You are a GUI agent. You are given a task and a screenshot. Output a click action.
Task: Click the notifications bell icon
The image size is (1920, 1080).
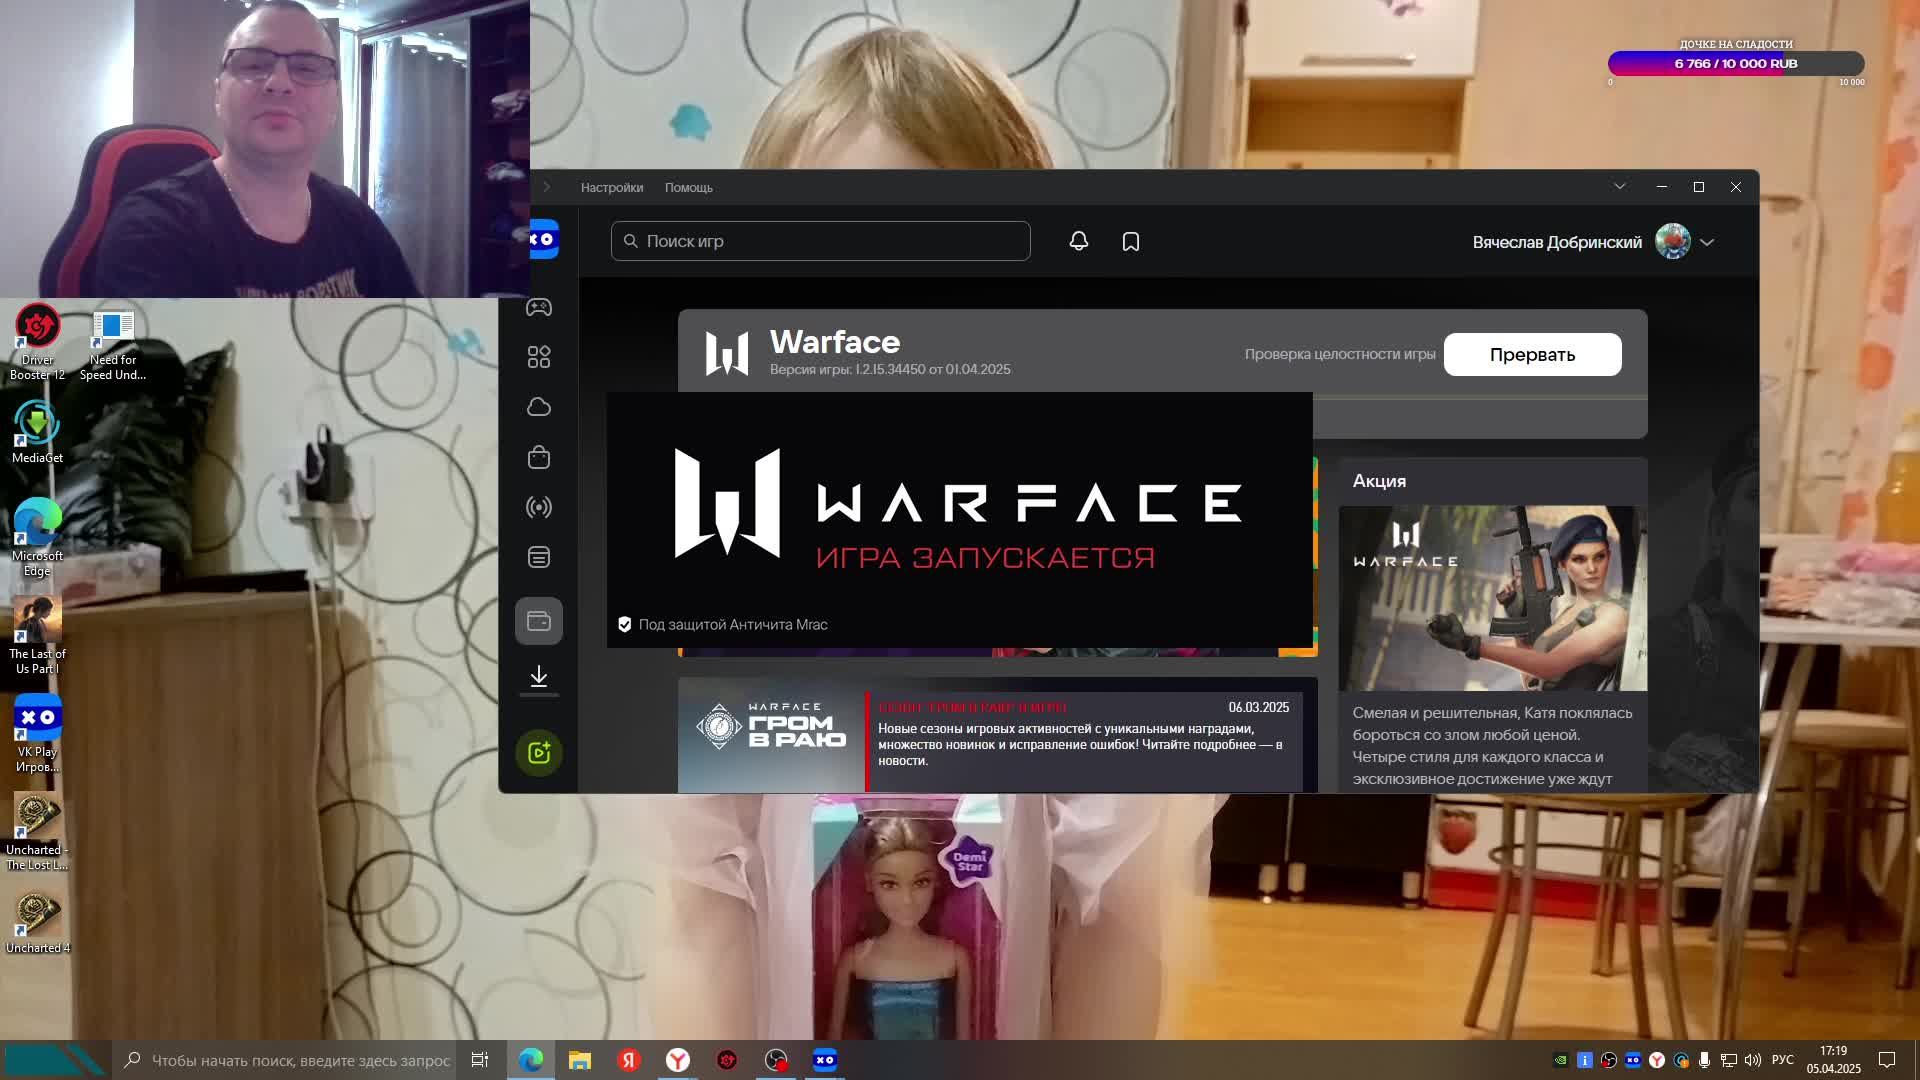tap(1078, 241)
